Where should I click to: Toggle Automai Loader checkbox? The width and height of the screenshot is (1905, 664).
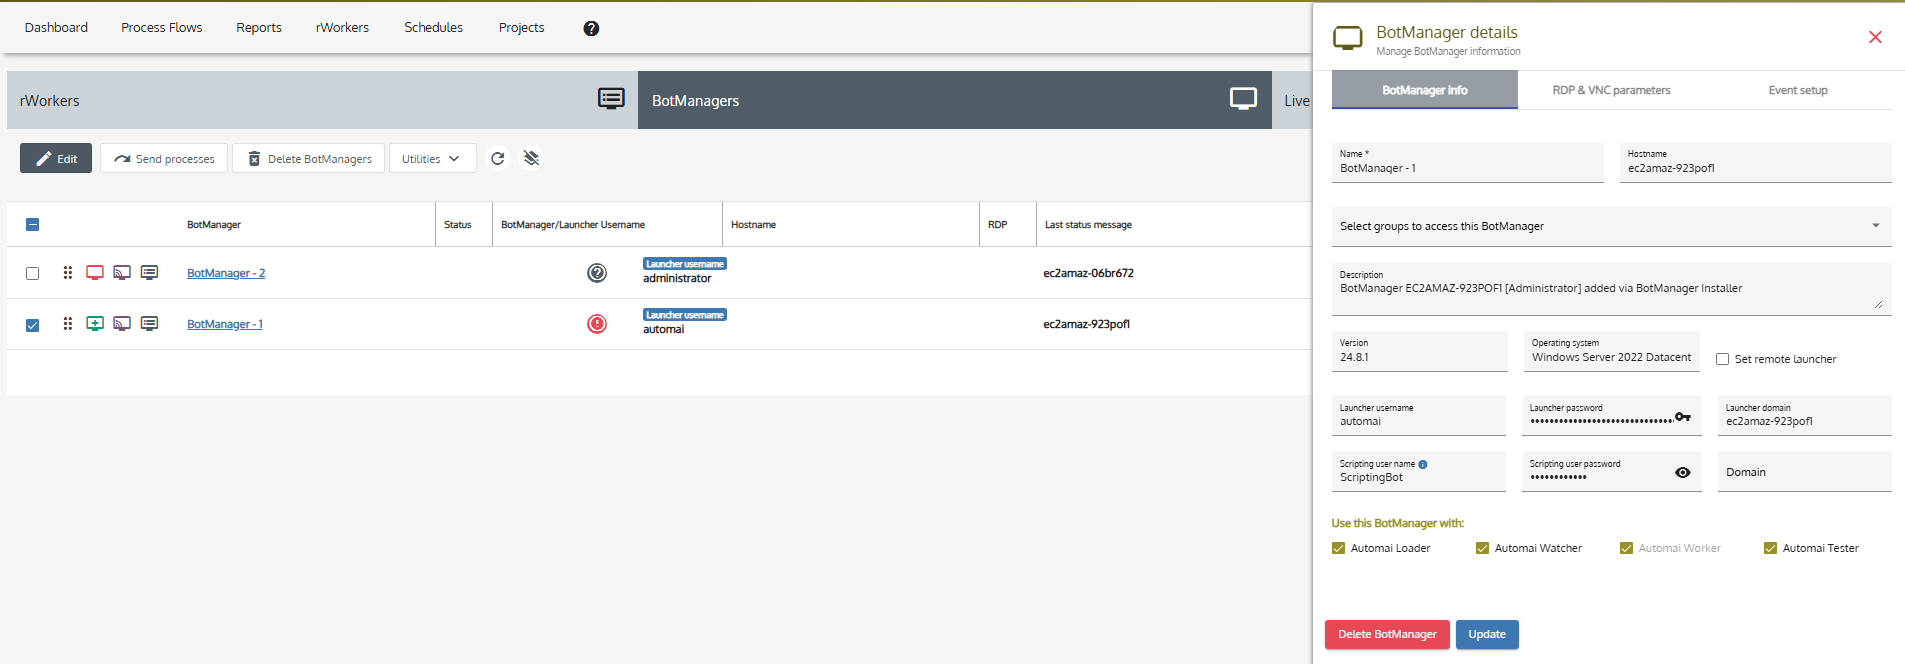point(1338,548)
